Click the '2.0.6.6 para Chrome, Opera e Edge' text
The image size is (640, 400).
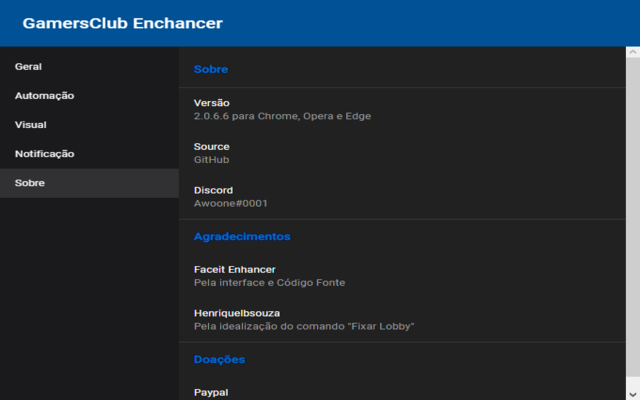(282, 116)
